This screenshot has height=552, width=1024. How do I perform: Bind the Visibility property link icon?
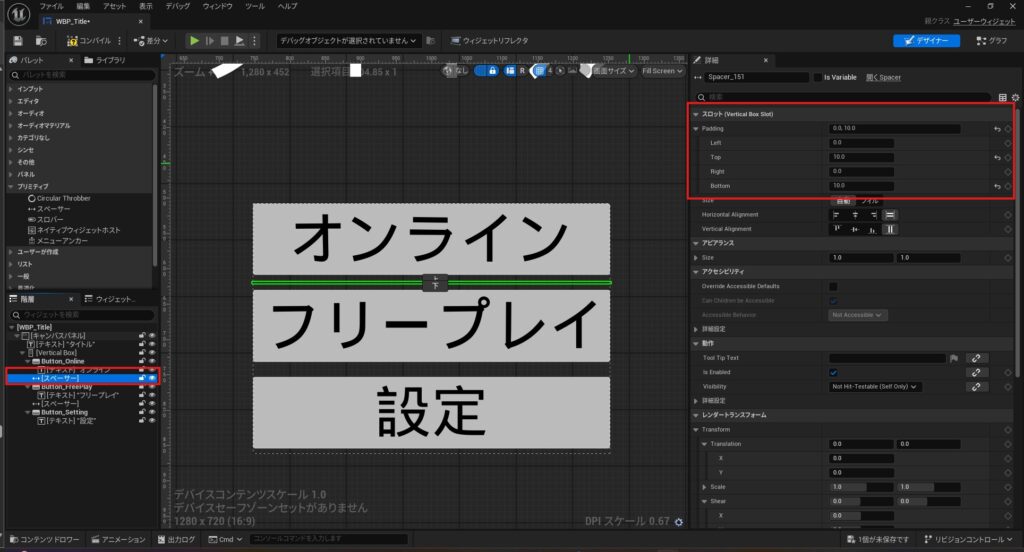pos(976,387)
